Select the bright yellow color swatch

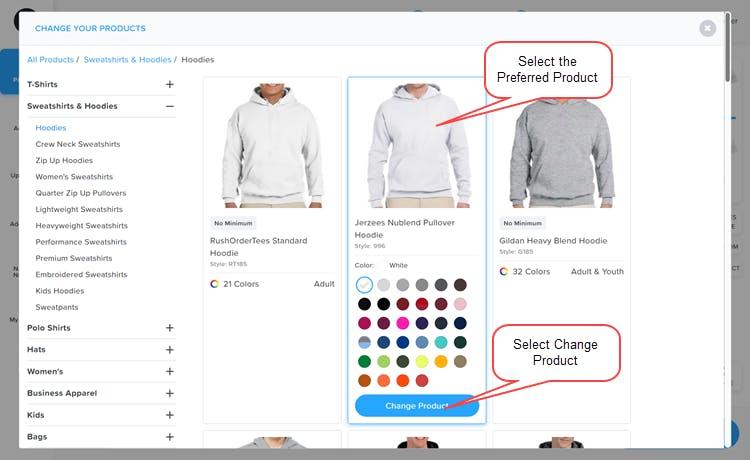coord(422,361)
